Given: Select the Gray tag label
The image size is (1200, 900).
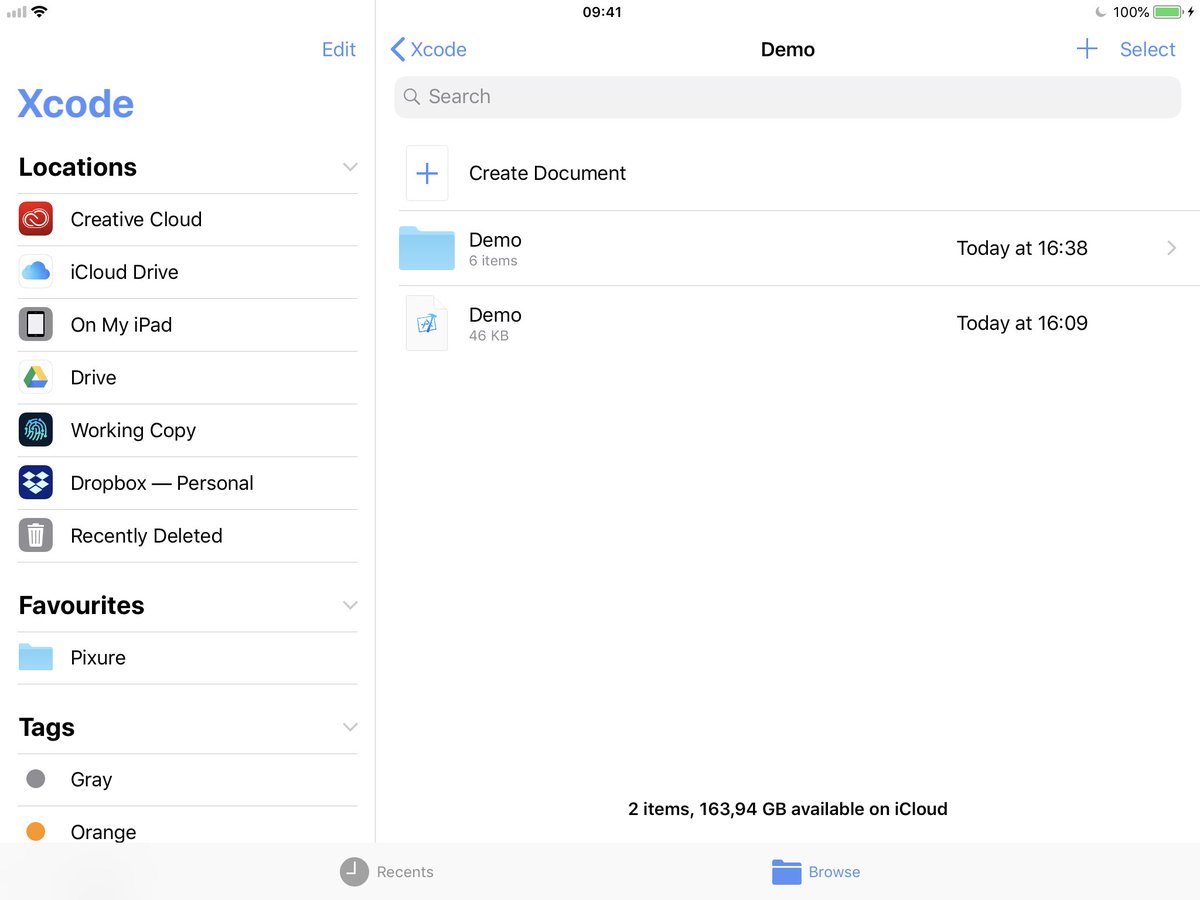Looking at the screenshot, I should coord(91,780).
